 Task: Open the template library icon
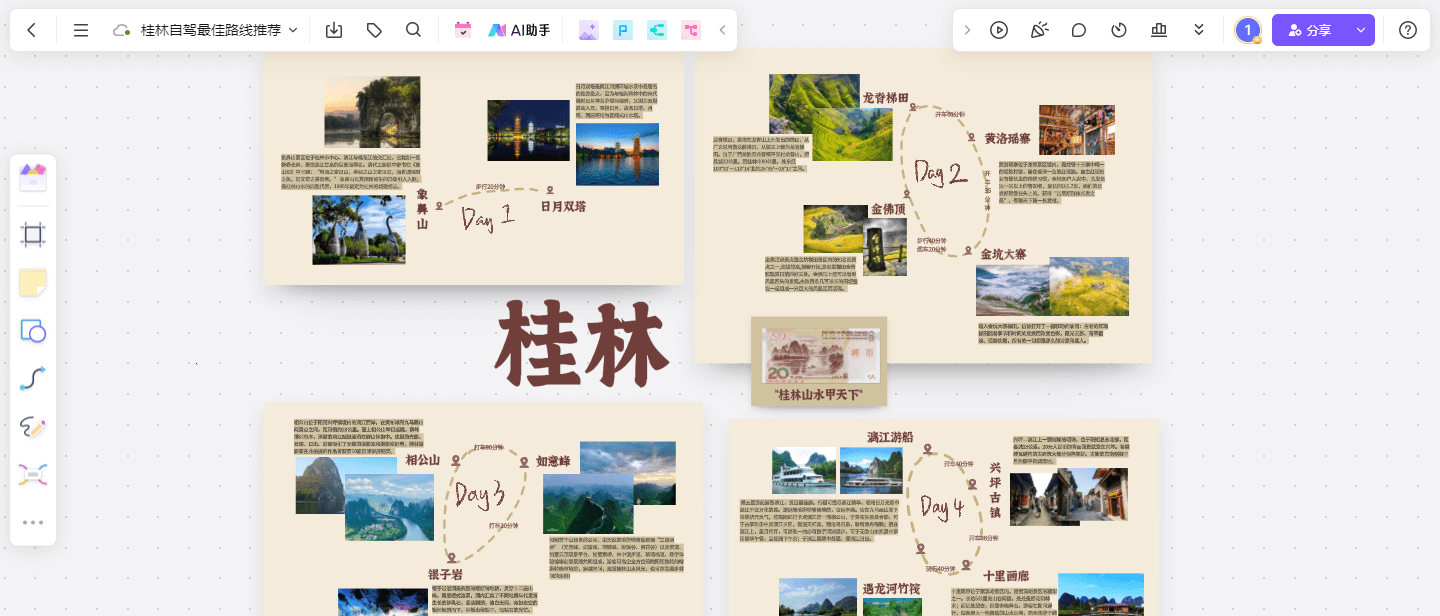(x=33, y=179)
